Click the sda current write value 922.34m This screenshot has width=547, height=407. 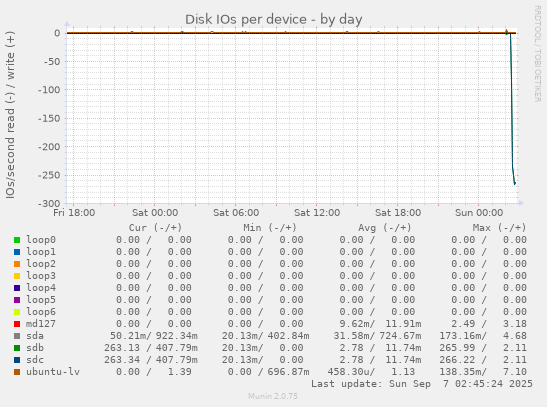(x=177, y=336)
